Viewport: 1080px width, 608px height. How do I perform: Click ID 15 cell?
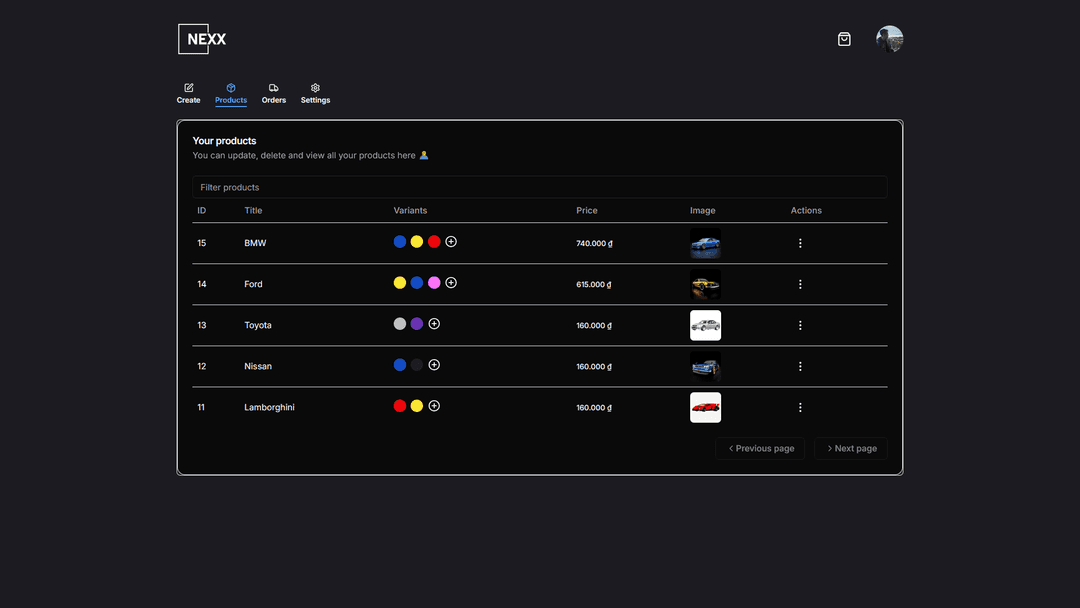click(x=202, y=243)
